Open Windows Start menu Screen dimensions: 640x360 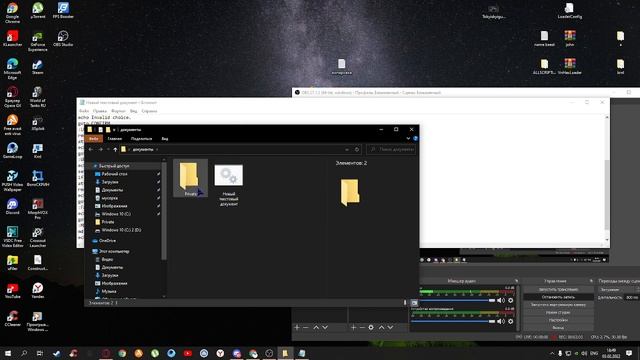(7, 353)
